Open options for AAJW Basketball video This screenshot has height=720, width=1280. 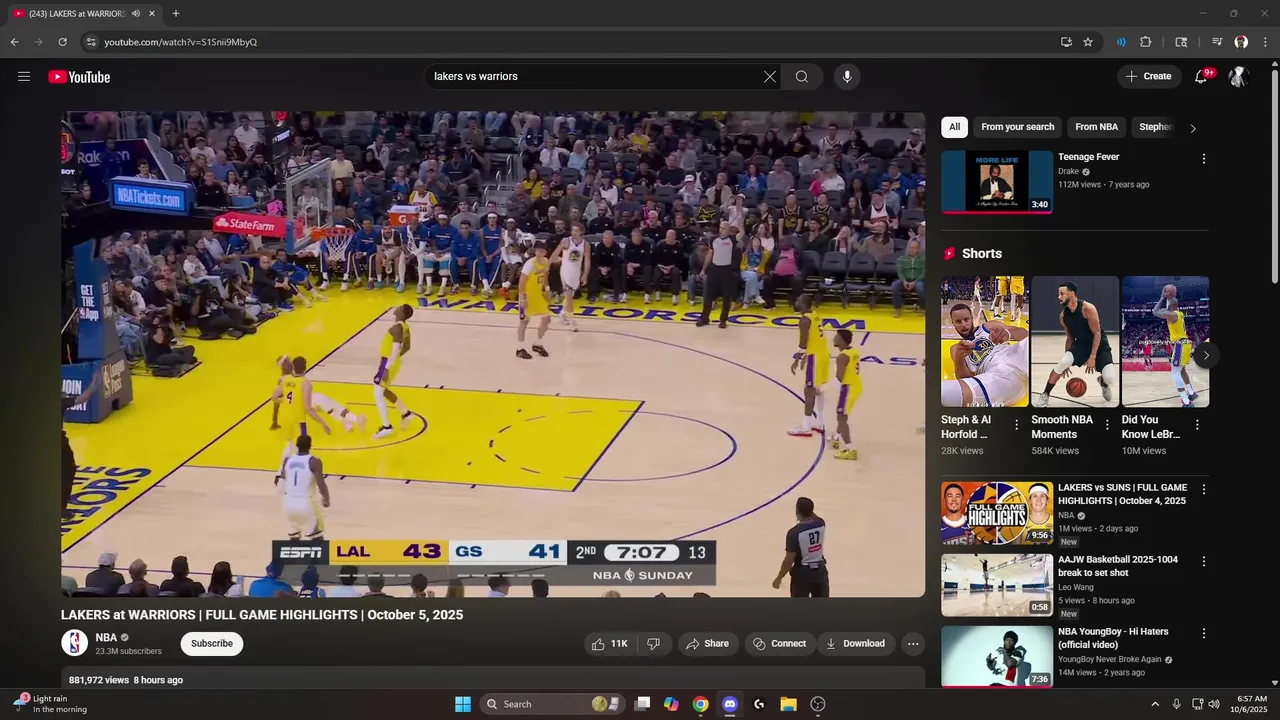coord(1204,562)
